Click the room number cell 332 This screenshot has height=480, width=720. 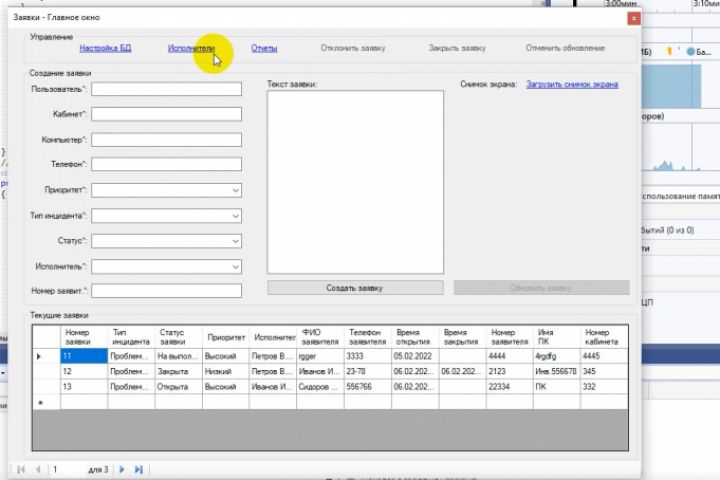tap(604, 387)
